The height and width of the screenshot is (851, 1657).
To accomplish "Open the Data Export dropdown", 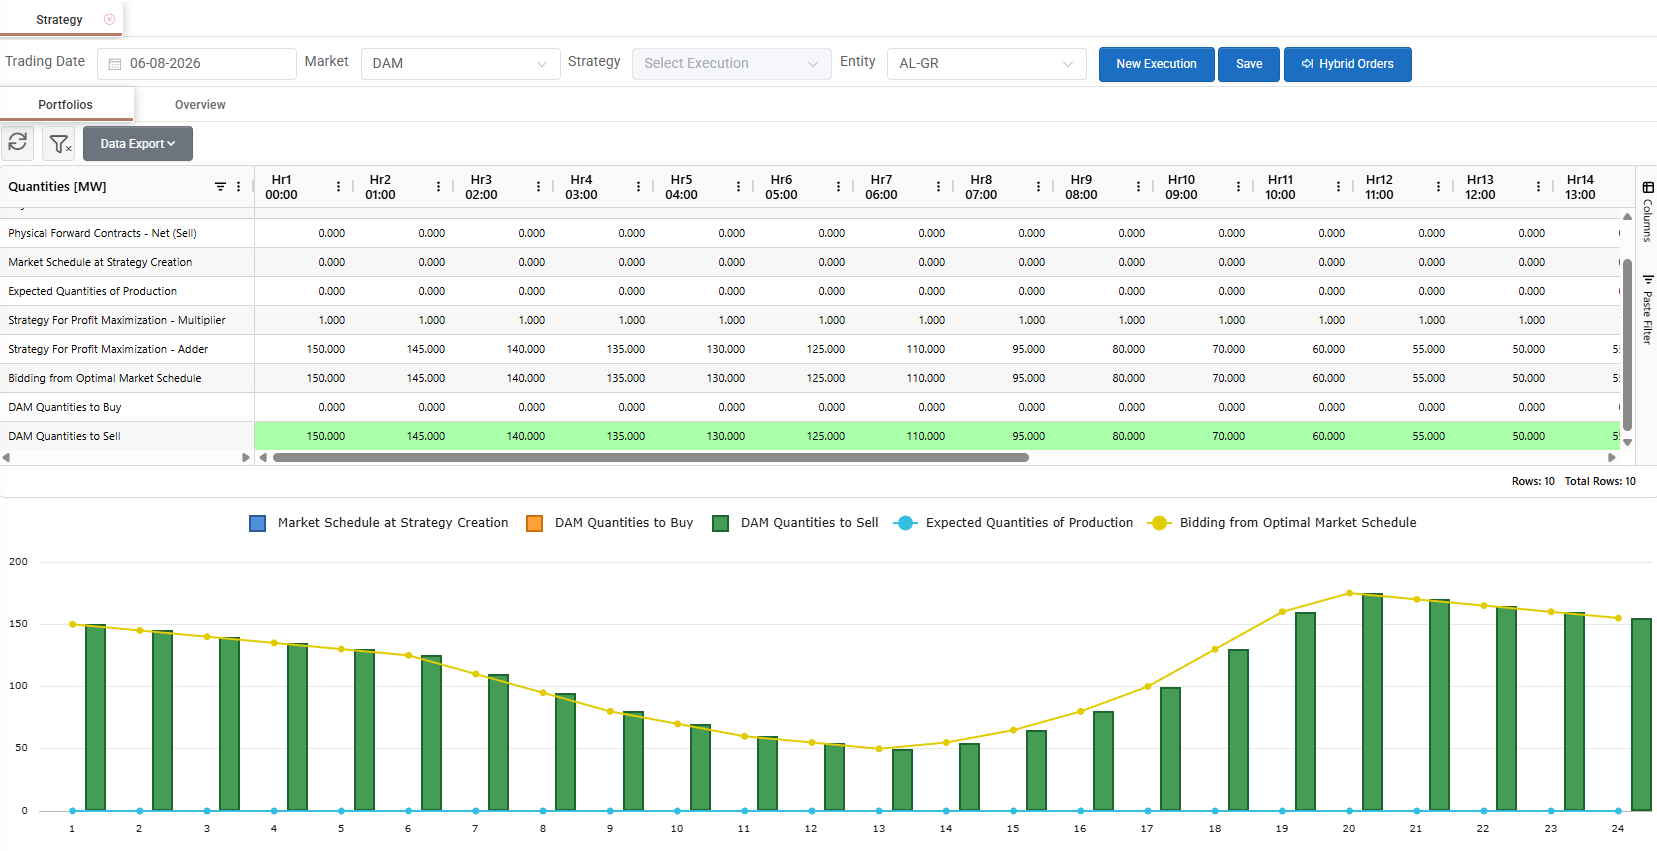I will pos(138,144).
